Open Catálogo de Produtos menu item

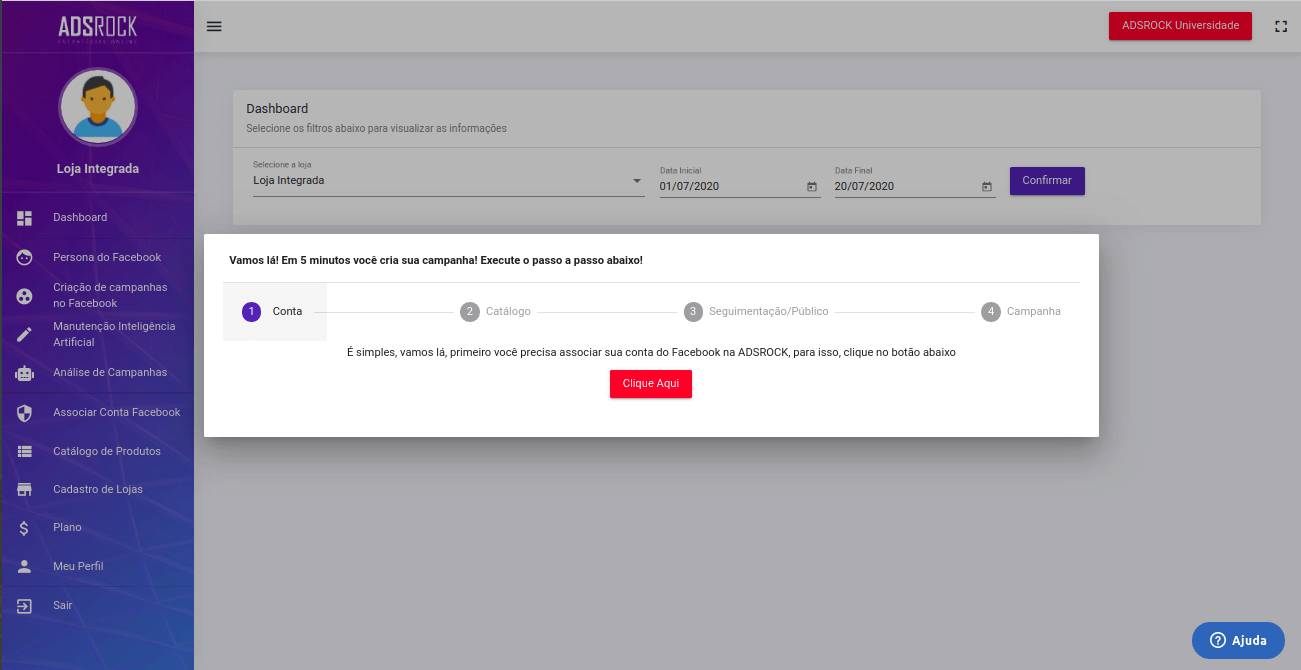coord(106,451)
